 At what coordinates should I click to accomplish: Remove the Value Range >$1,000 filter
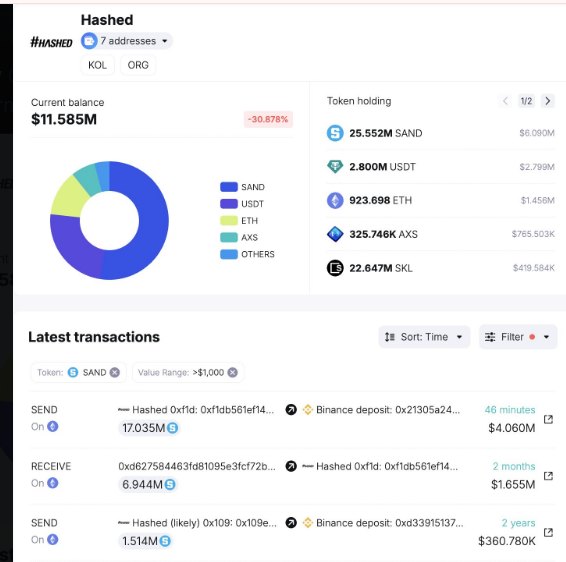pos(233,372)
